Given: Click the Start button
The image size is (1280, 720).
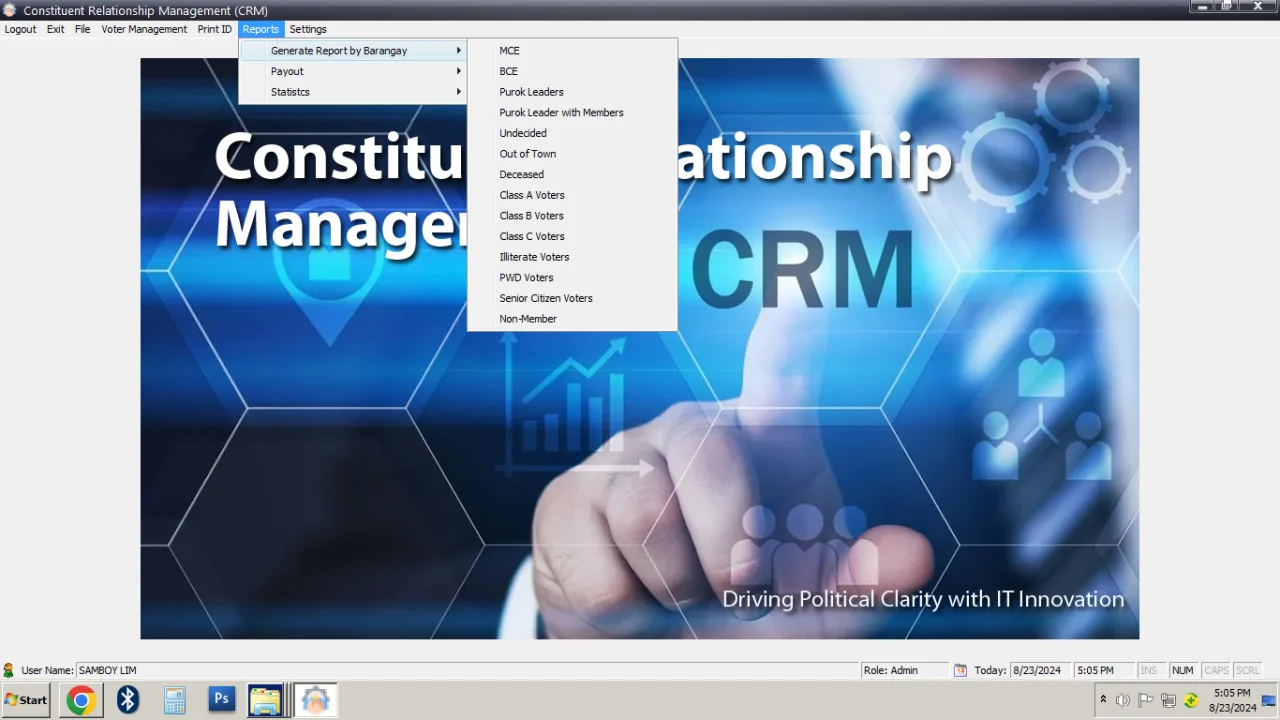Looking at the screenshot, I should (x=26, y=700).
